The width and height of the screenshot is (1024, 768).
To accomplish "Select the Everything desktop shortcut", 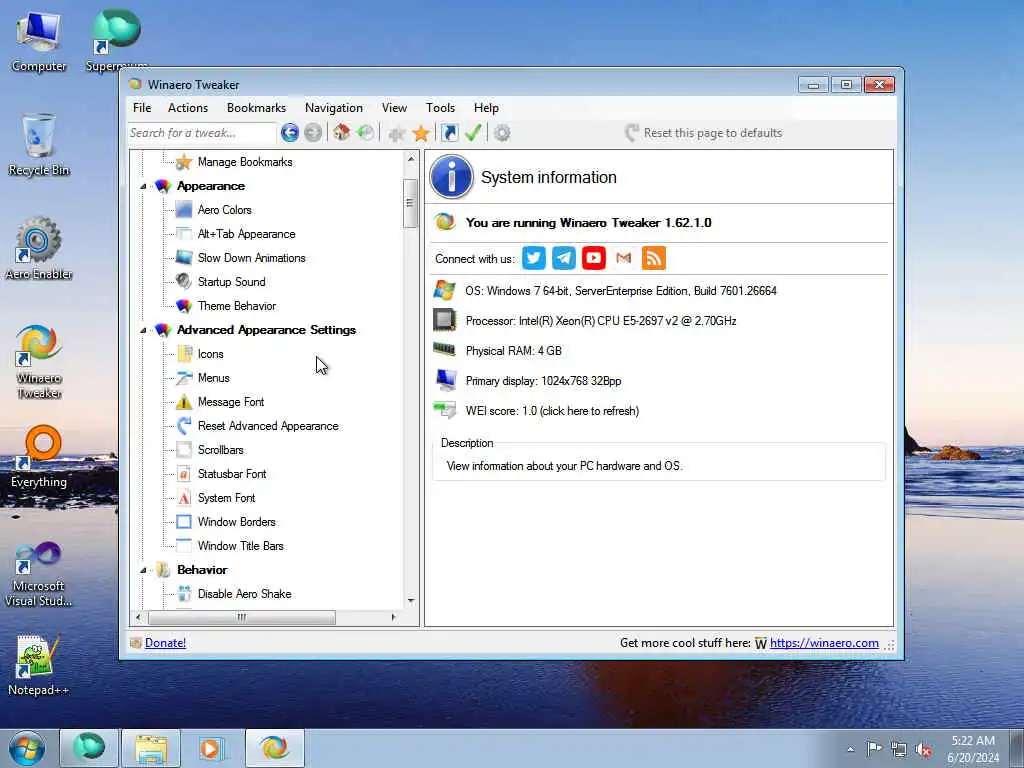I will [x=39, y=457].
